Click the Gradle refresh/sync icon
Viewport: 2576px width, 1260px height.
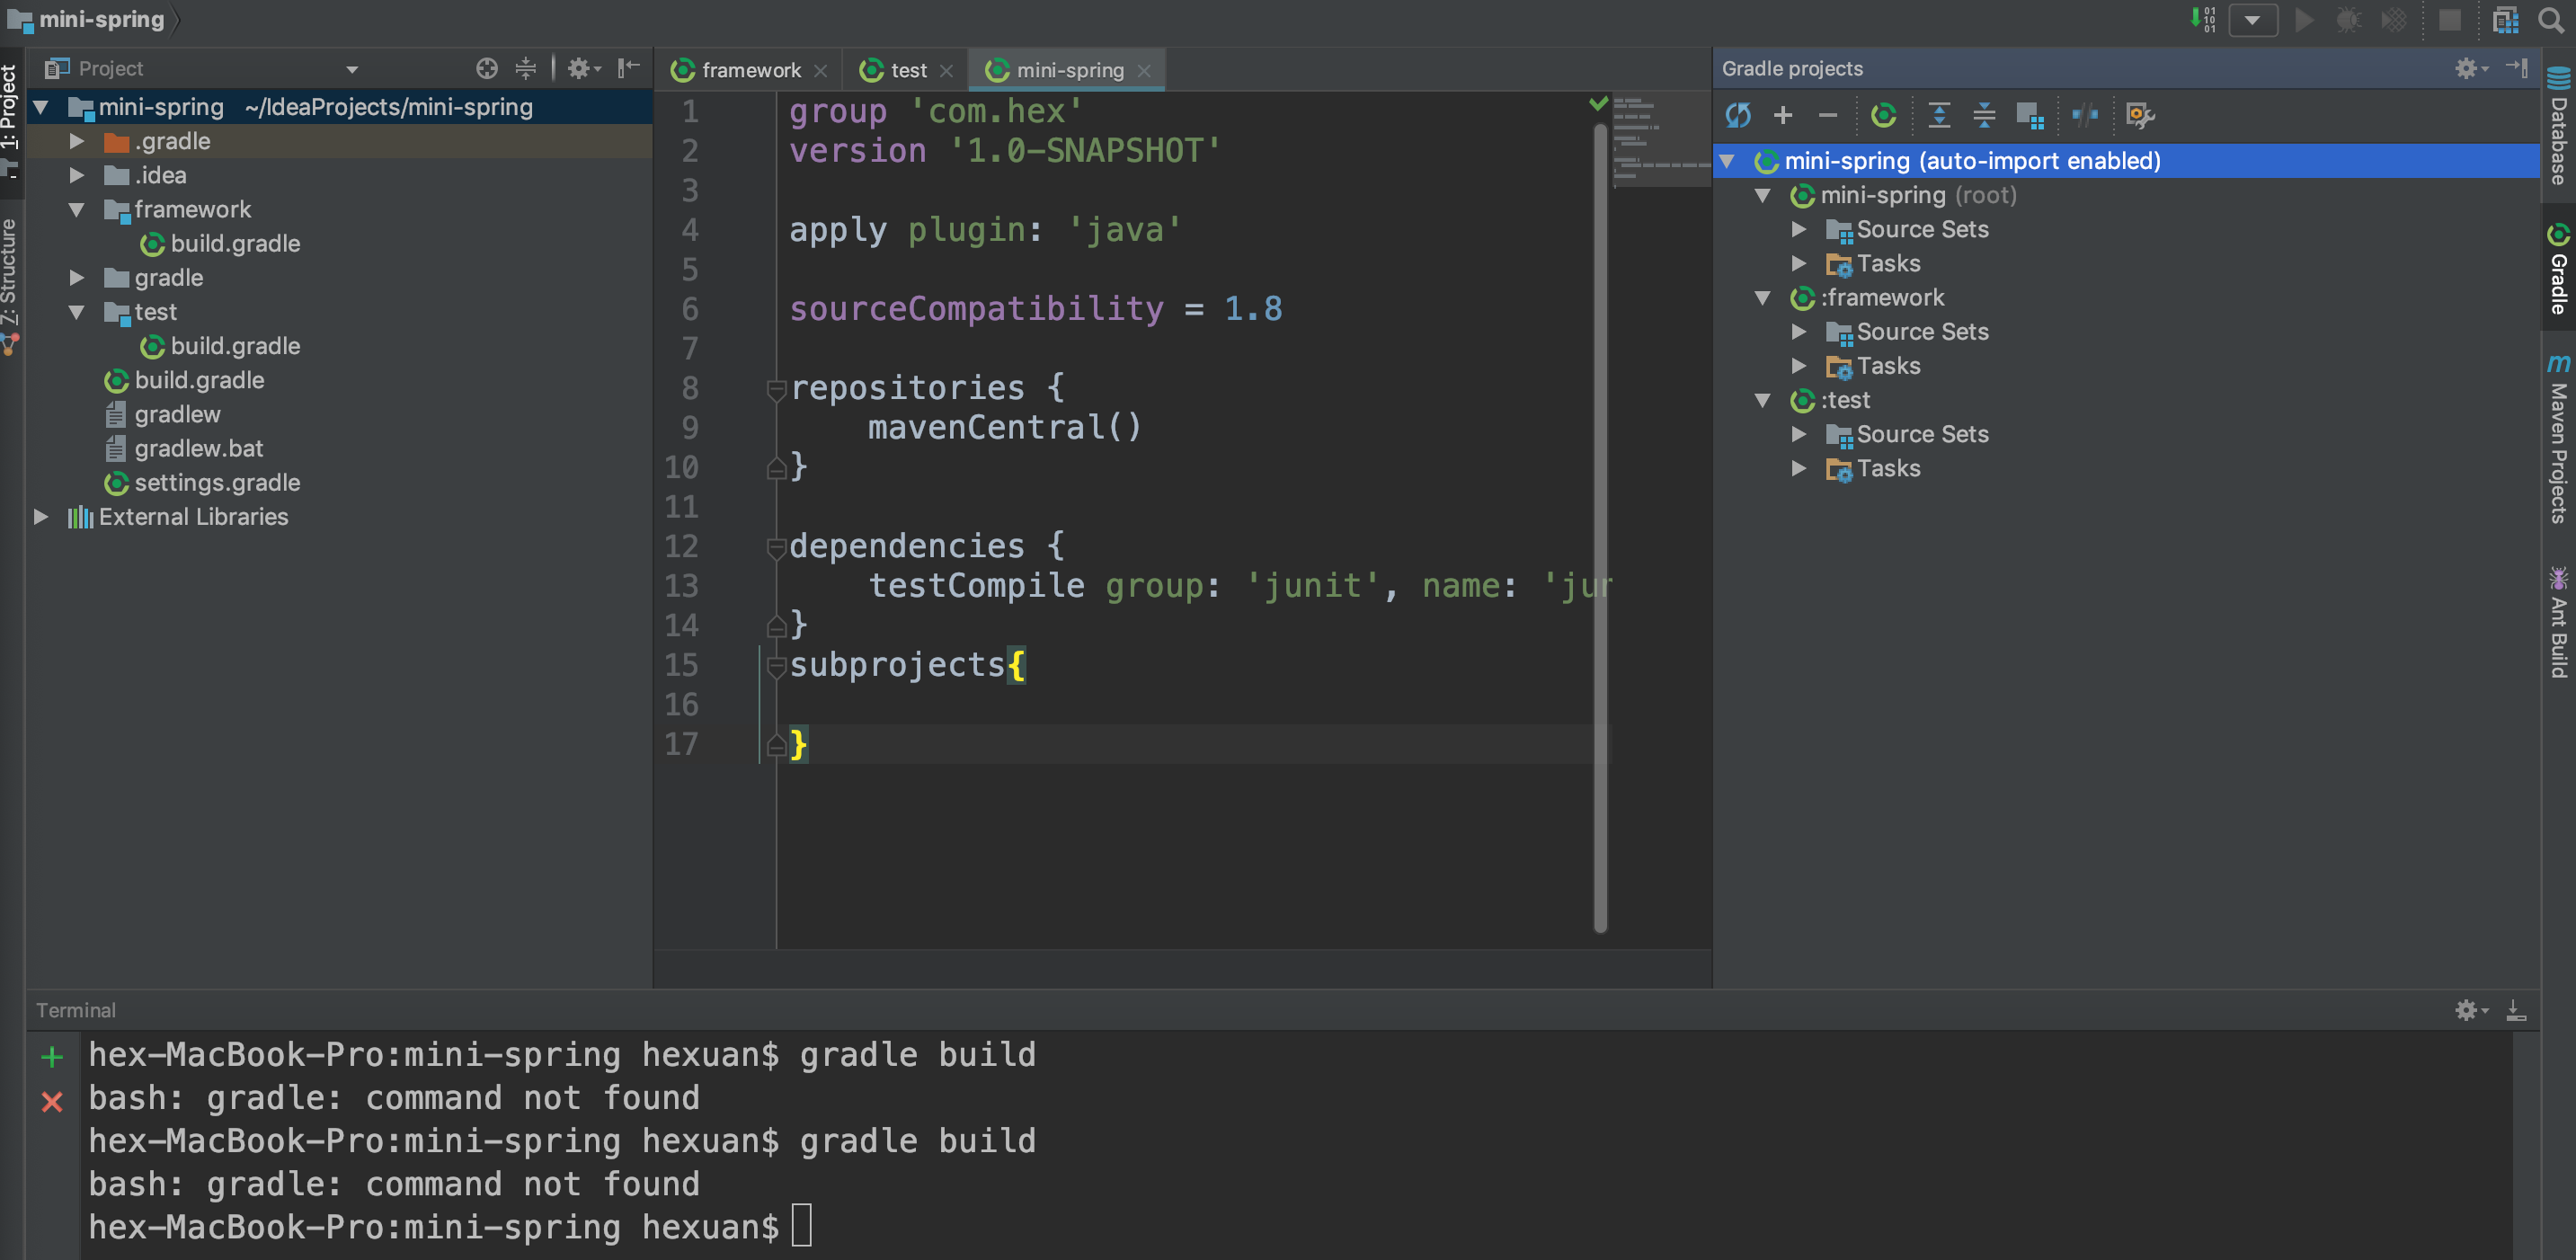(1741, 113)
